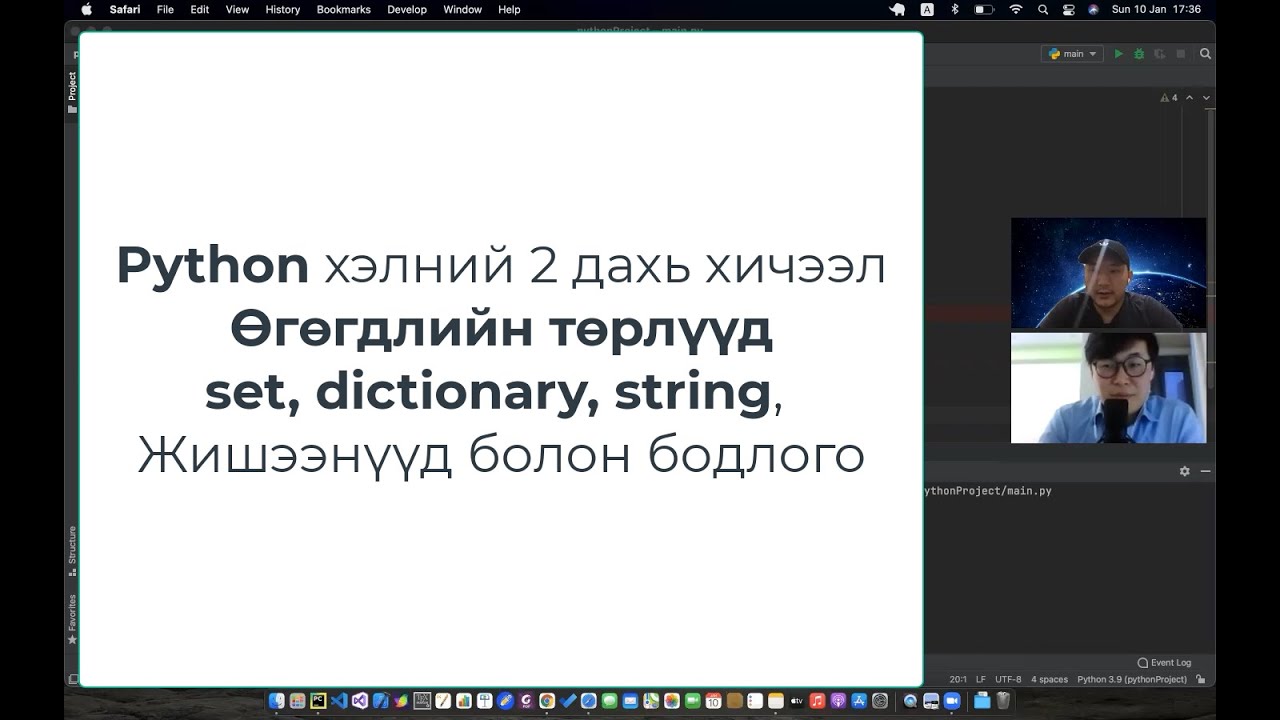Open the Edit menu
The image size is (1280, 720).
click(x=200, y=9)
